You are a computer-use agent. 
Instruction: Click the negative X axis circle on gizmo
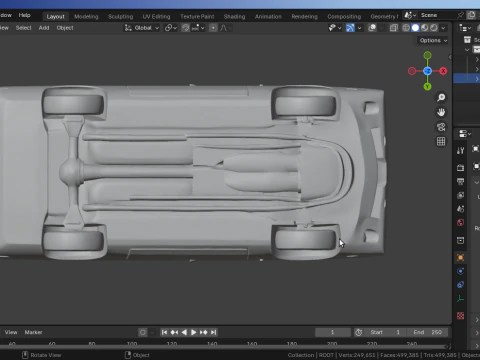412,71
